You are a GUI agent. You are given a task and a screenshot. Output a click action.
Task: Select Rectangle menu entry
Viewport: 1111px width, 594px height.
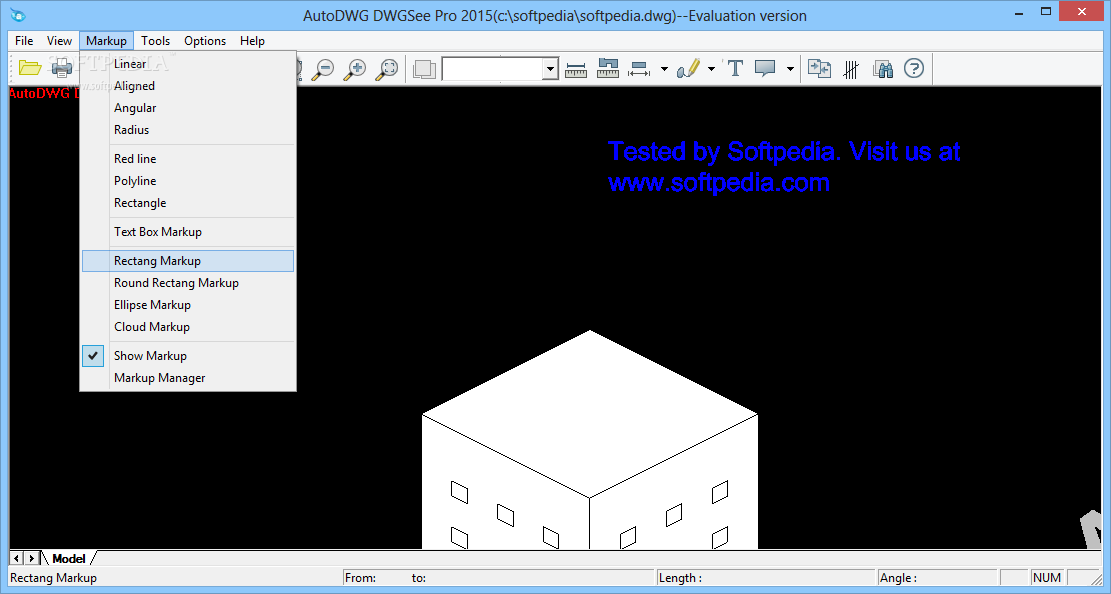click(188, 203)
